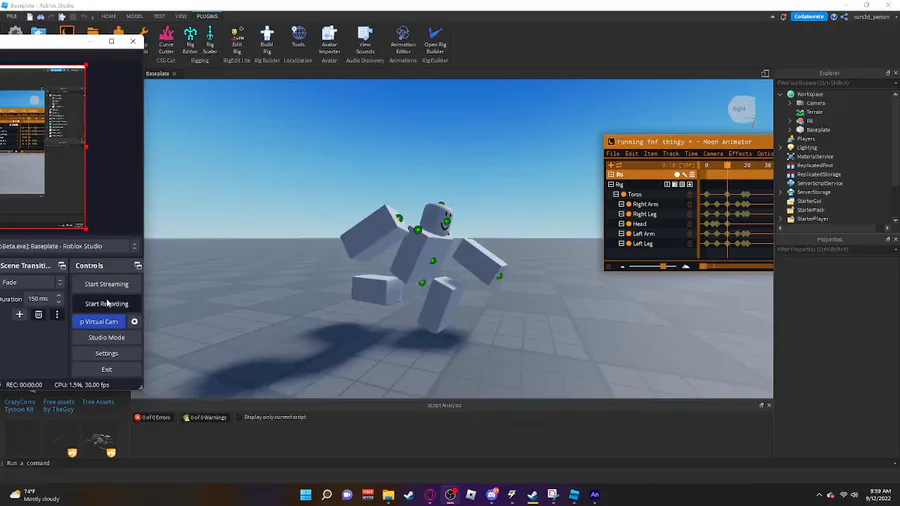The width and height of the screenshot is (900, 506).
Task: Click Start Streaming in OBS
Action: tap(107, 284)
